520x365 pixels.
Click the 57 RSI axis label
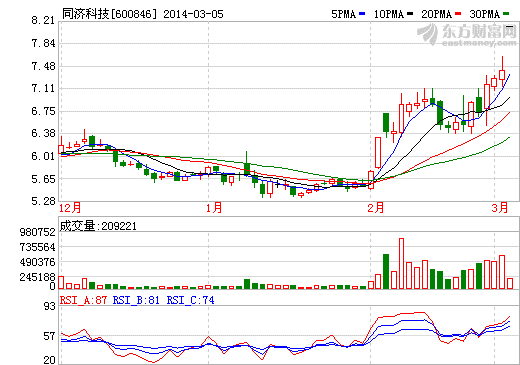click(x=50, y=337)
